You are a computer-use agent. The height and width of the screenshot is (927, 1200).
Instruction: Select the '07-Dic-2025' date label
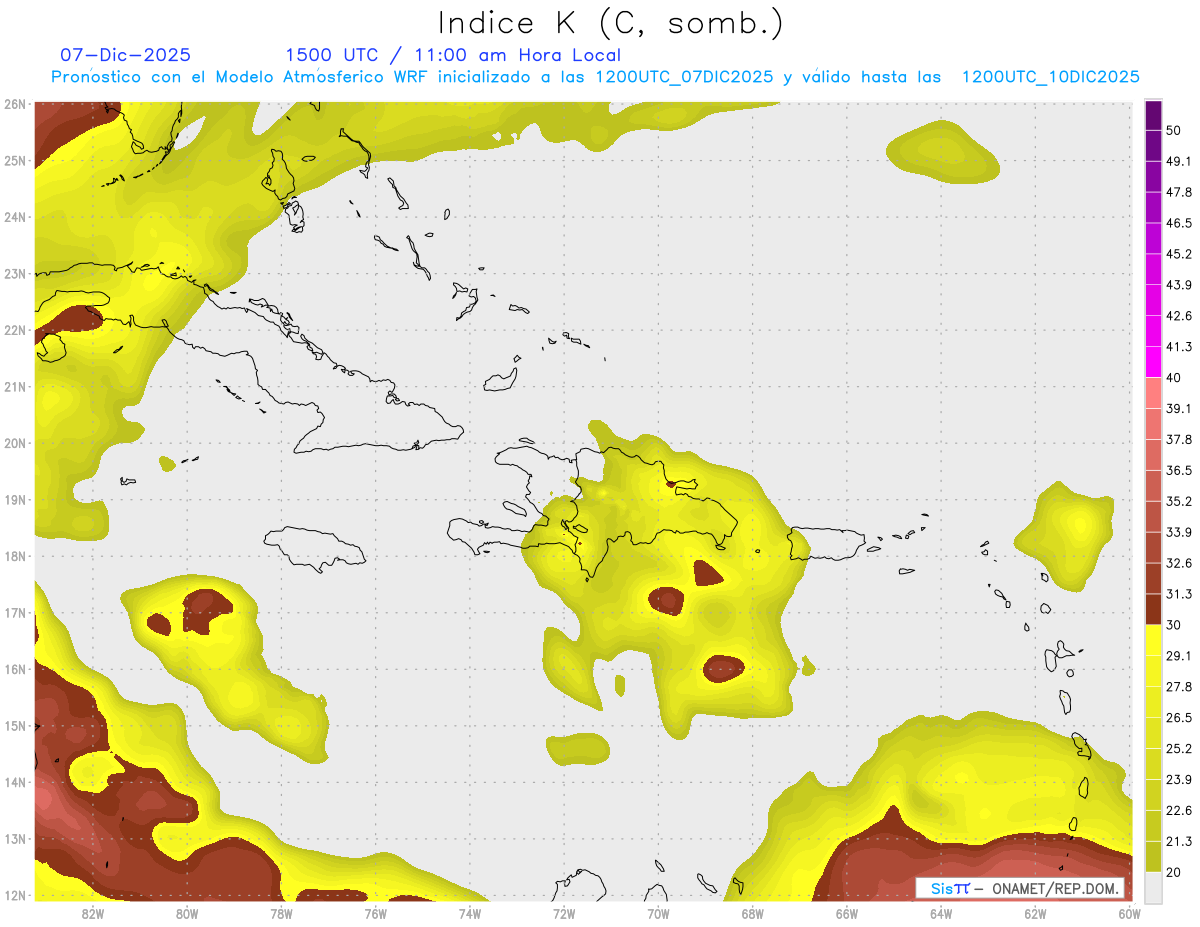coord(126,55)
